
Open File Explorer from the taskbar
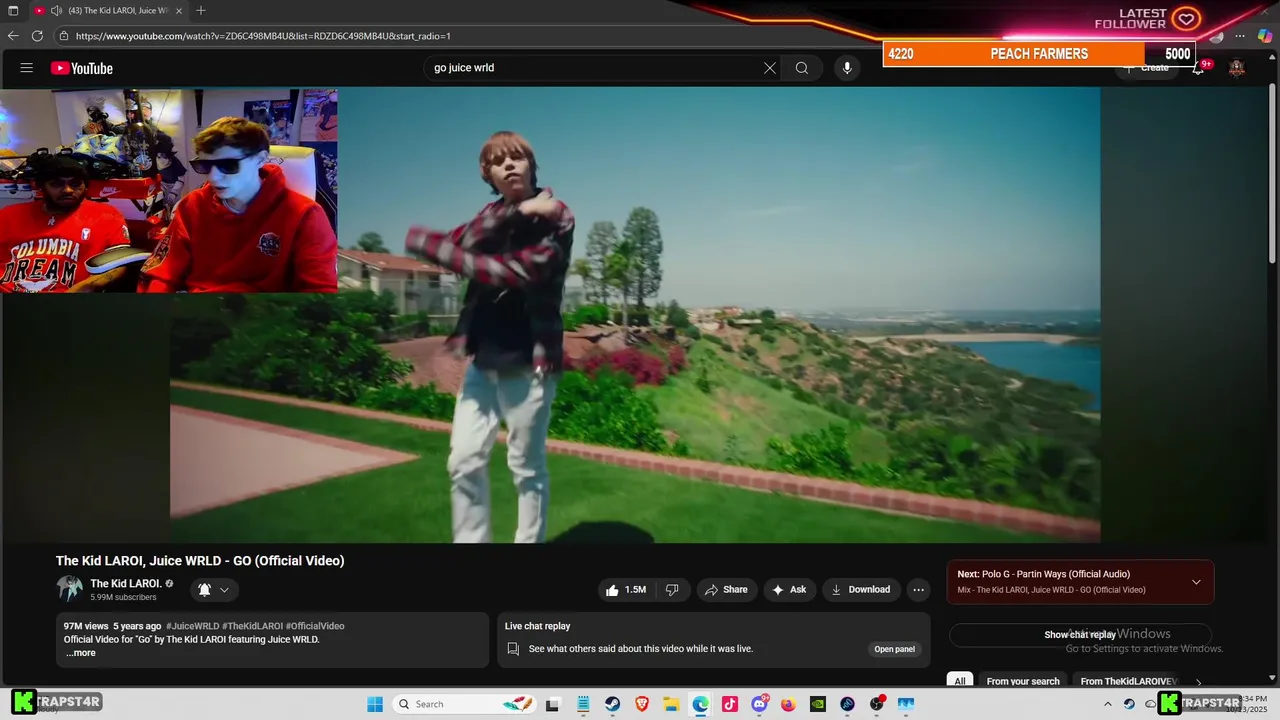[671, 704]
